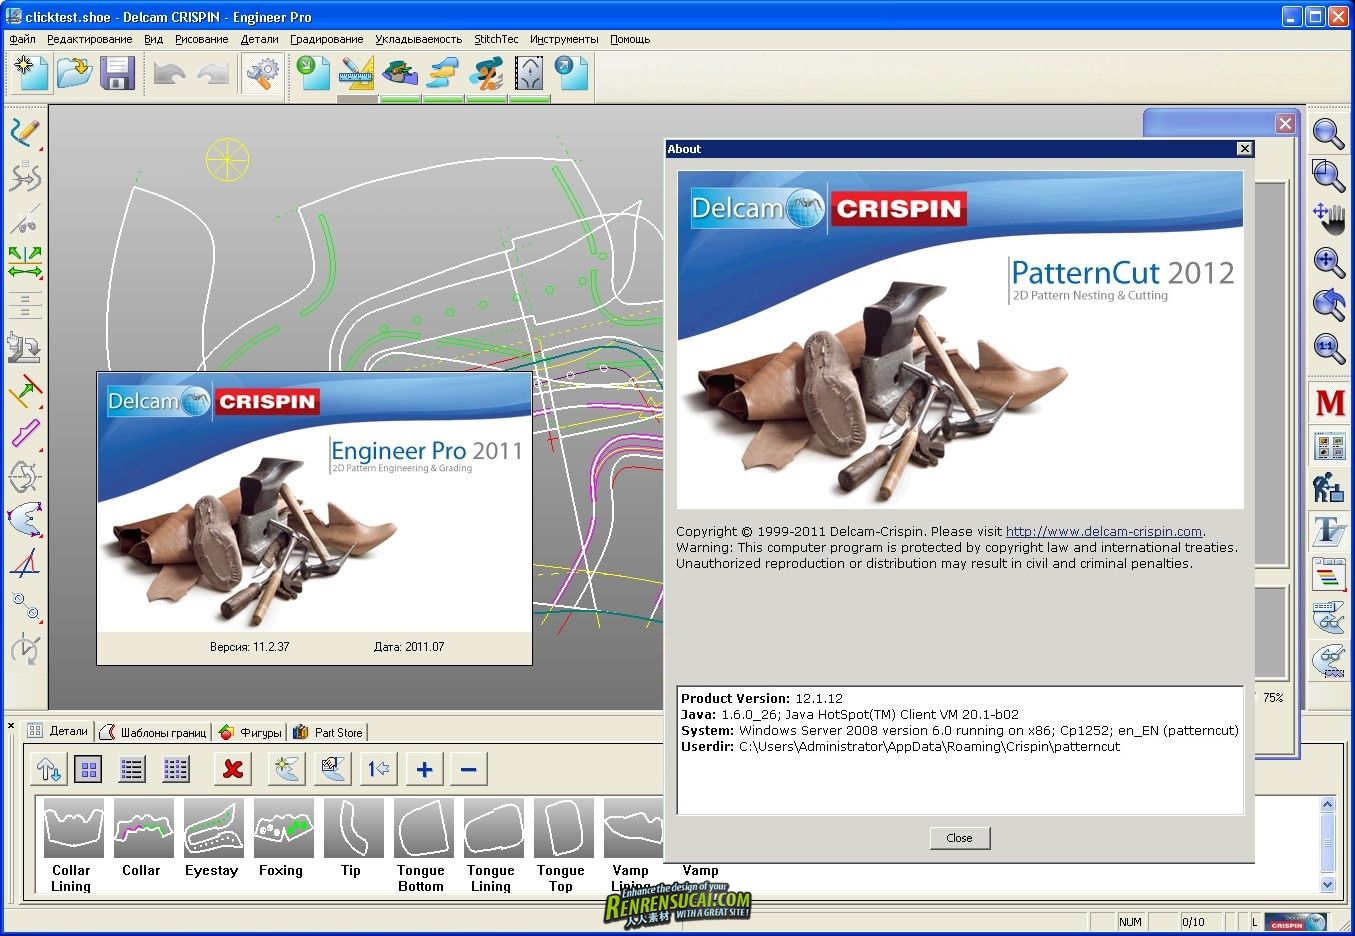Image resolution: width=1355 pixels, height=936 pixels.
Task: Switch to the Шаблоны границ tab
Action: pos(154,732)
